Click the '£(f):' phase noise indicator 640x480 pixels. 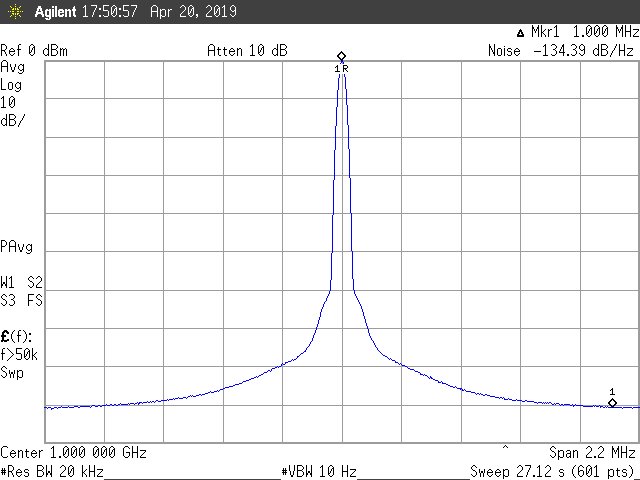tap(16, 337)
